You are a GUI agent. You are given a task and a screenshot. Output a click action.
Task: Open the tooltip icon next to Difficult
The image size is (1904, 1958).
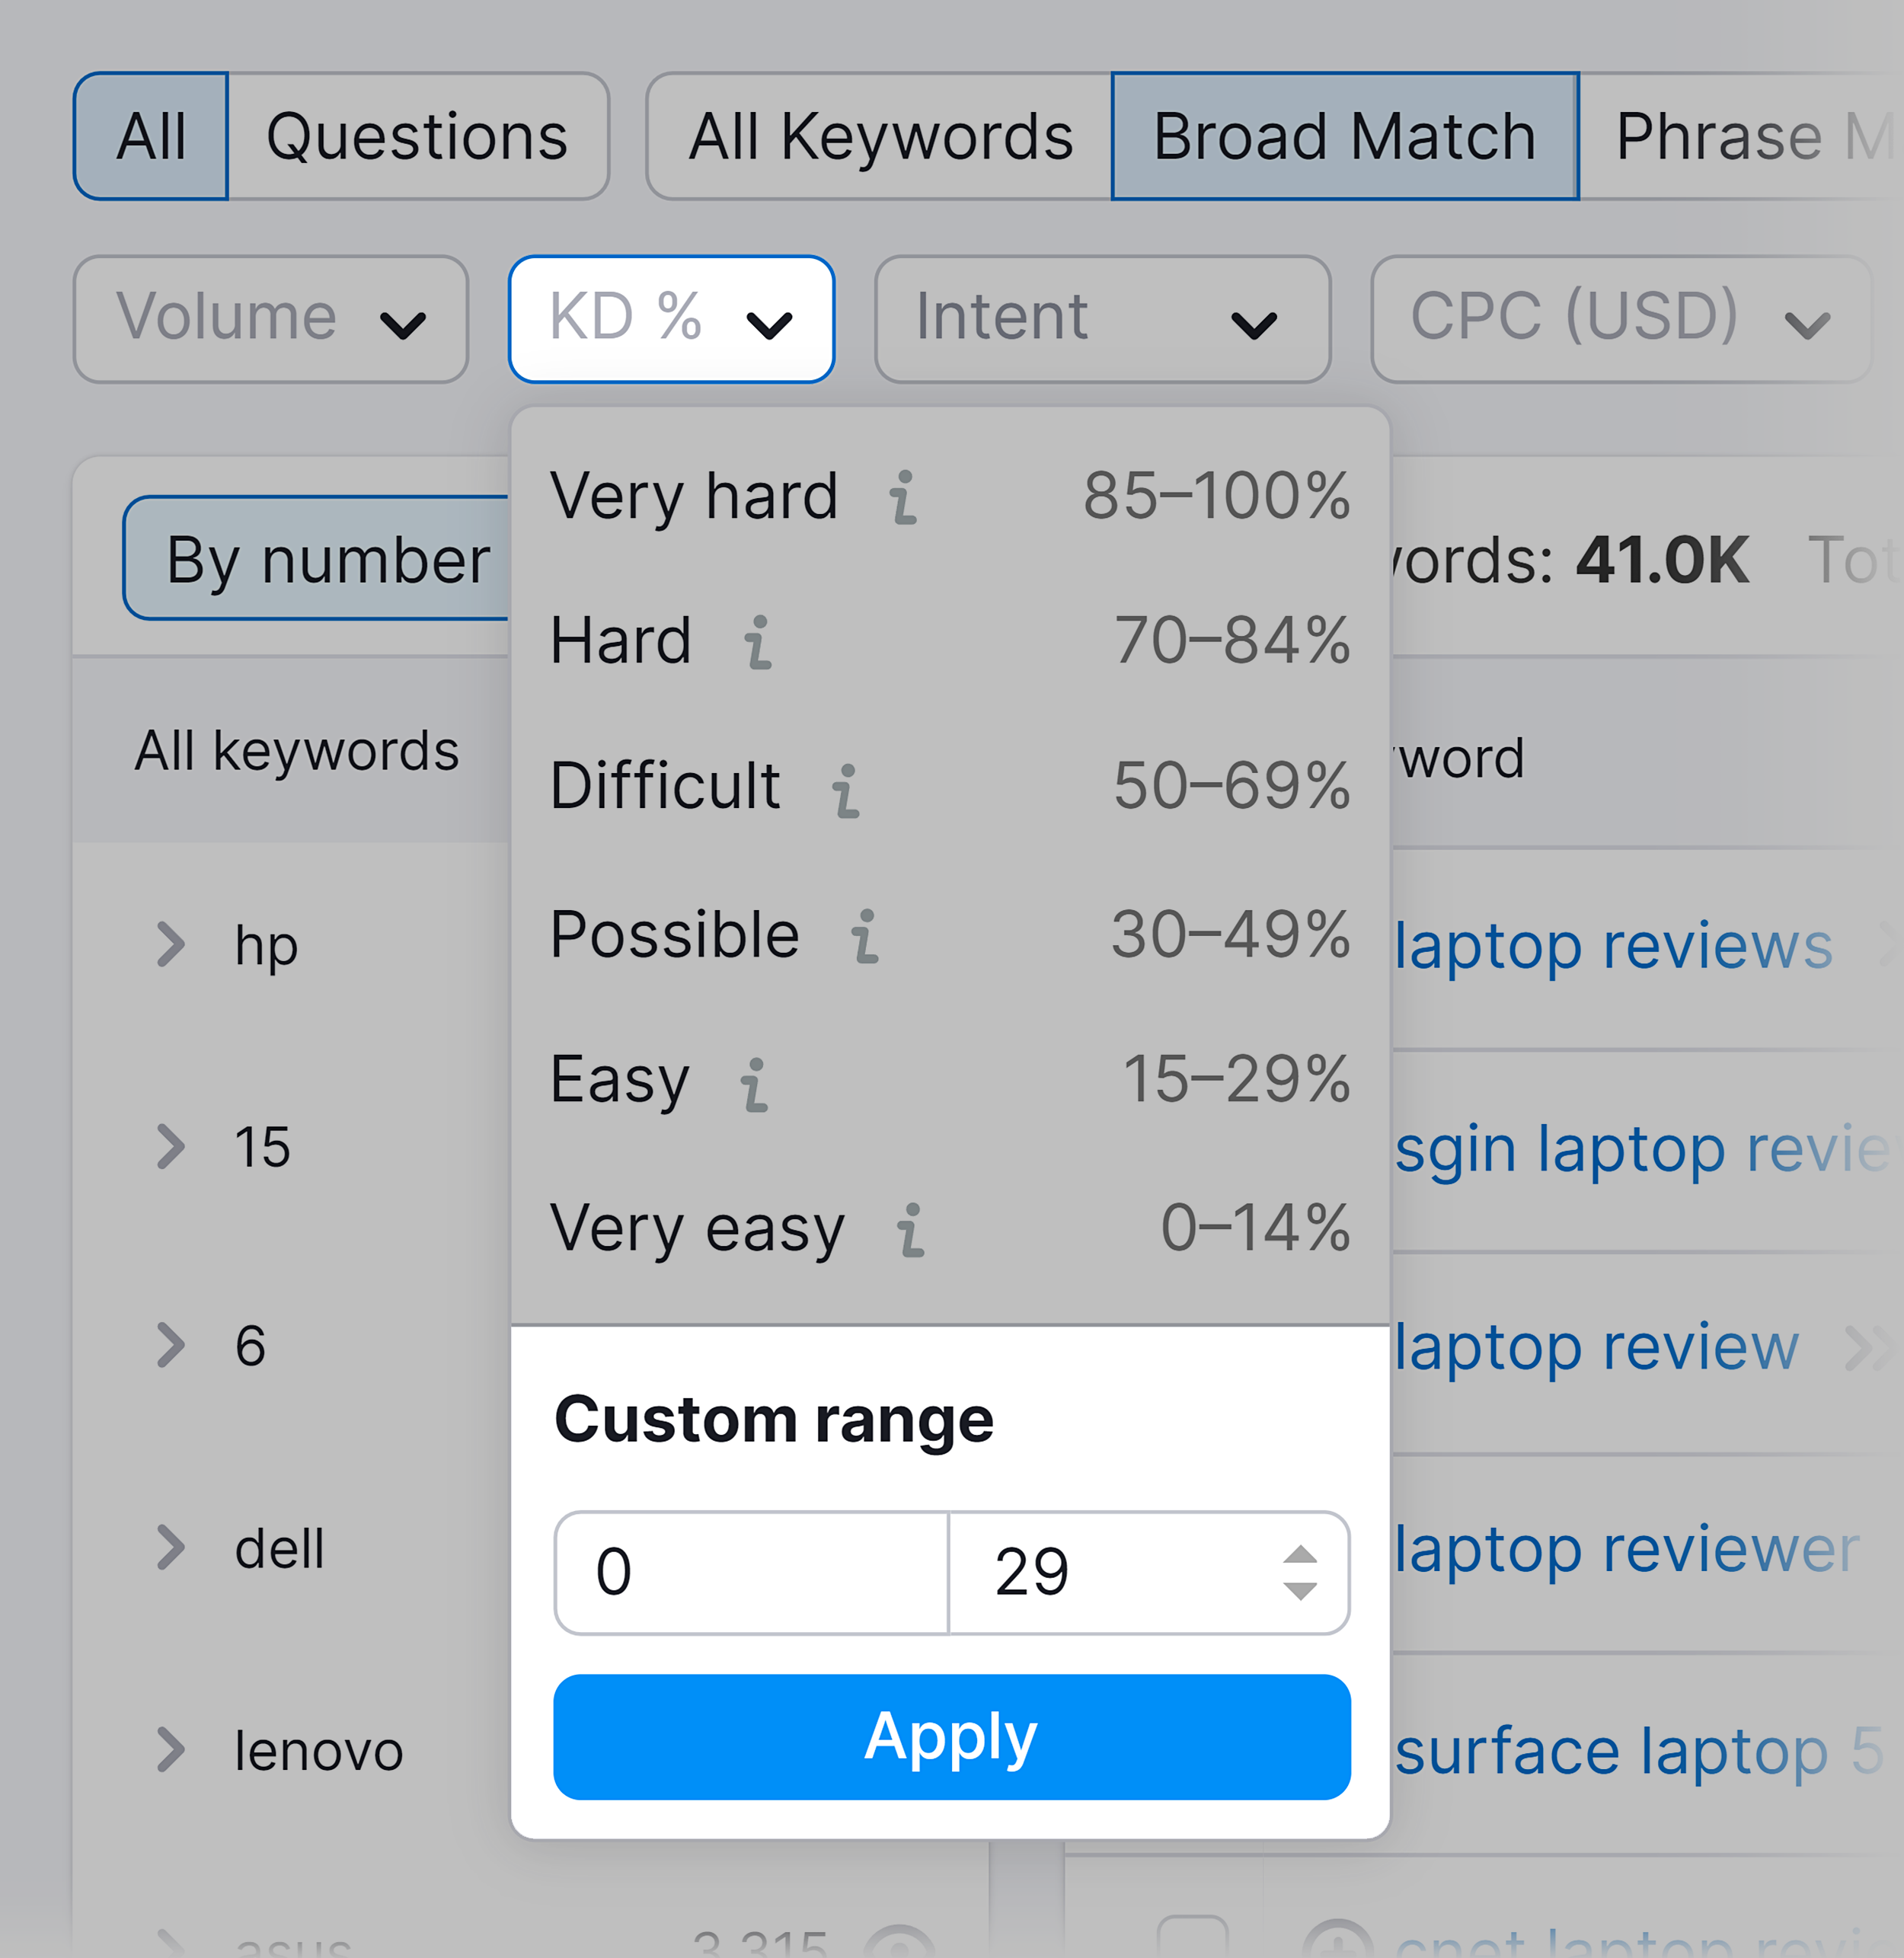tap(847, 790)
